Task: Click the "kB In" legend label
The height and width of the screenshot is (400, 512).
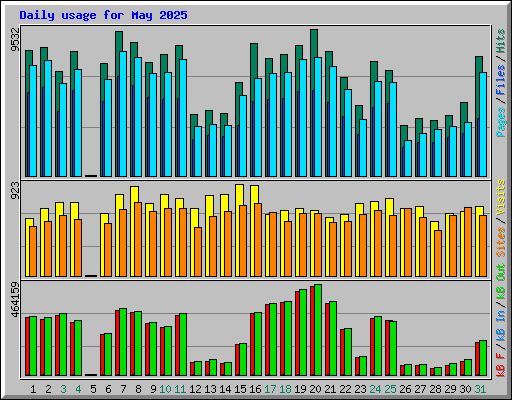Action: (x=501, y=325)
